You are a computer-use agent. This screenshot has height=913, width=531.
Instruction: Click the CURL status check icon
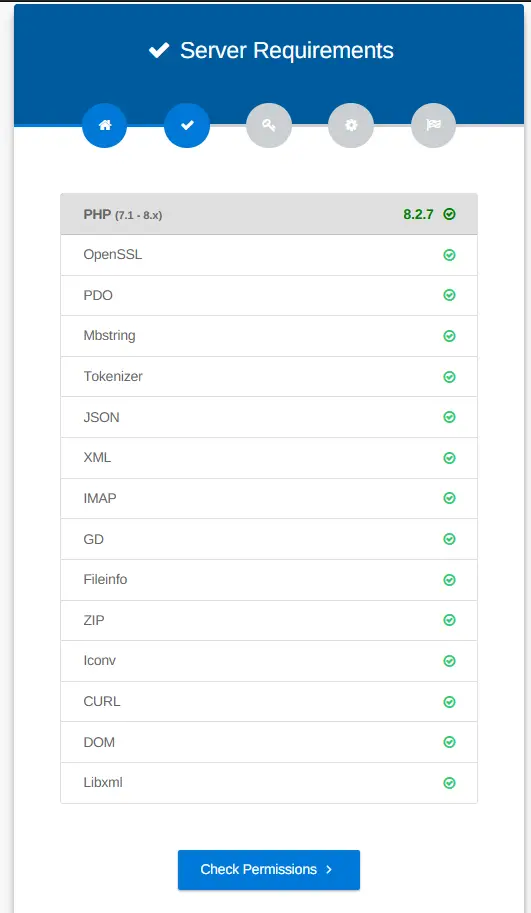coord(449,702)
